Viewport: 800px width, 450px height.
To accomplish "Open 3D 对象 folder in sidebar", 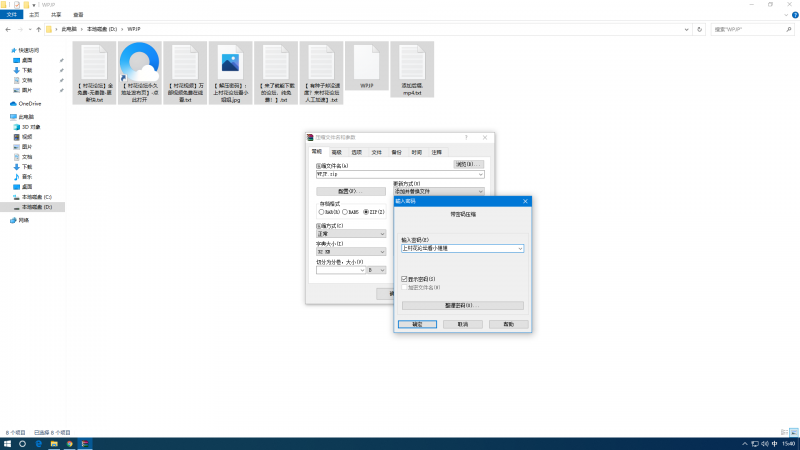I will click(x=32, y=127).
